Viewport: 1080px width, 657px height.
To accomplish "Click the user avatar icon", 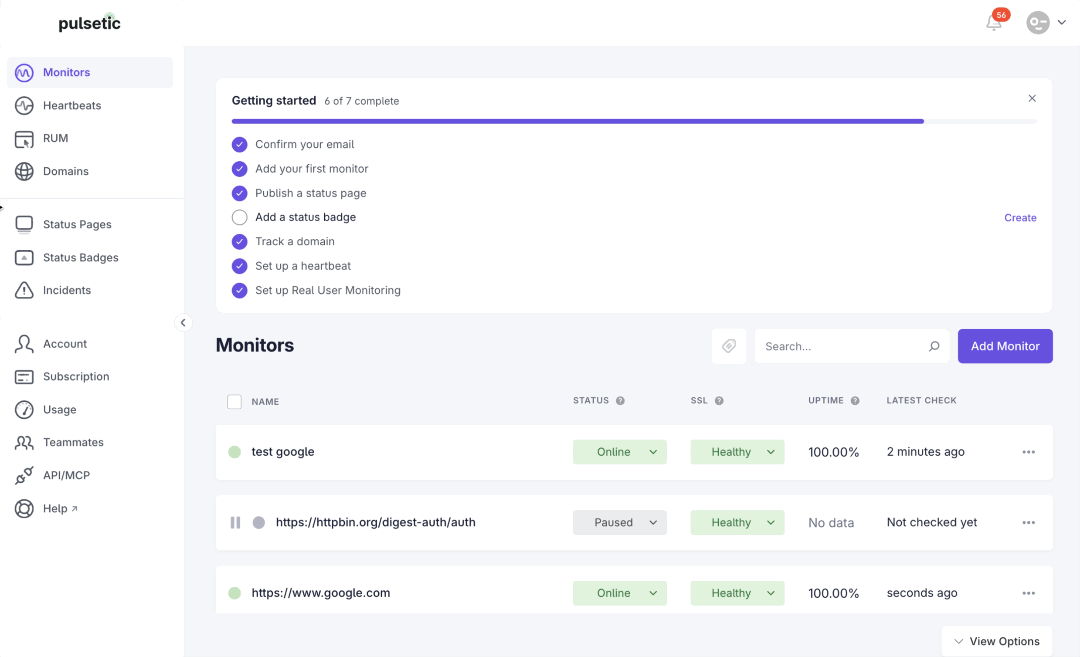I will (1037, 23).
